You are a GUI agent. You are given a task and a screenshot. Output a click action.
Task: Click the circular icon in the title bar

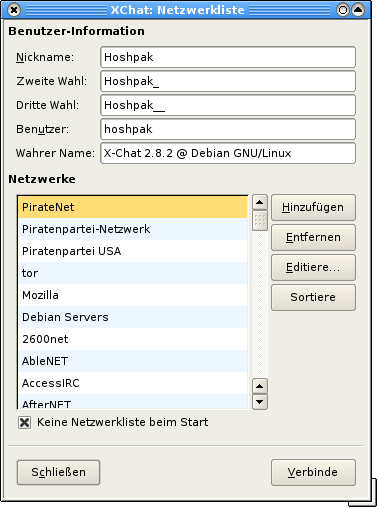coord(343,10)
